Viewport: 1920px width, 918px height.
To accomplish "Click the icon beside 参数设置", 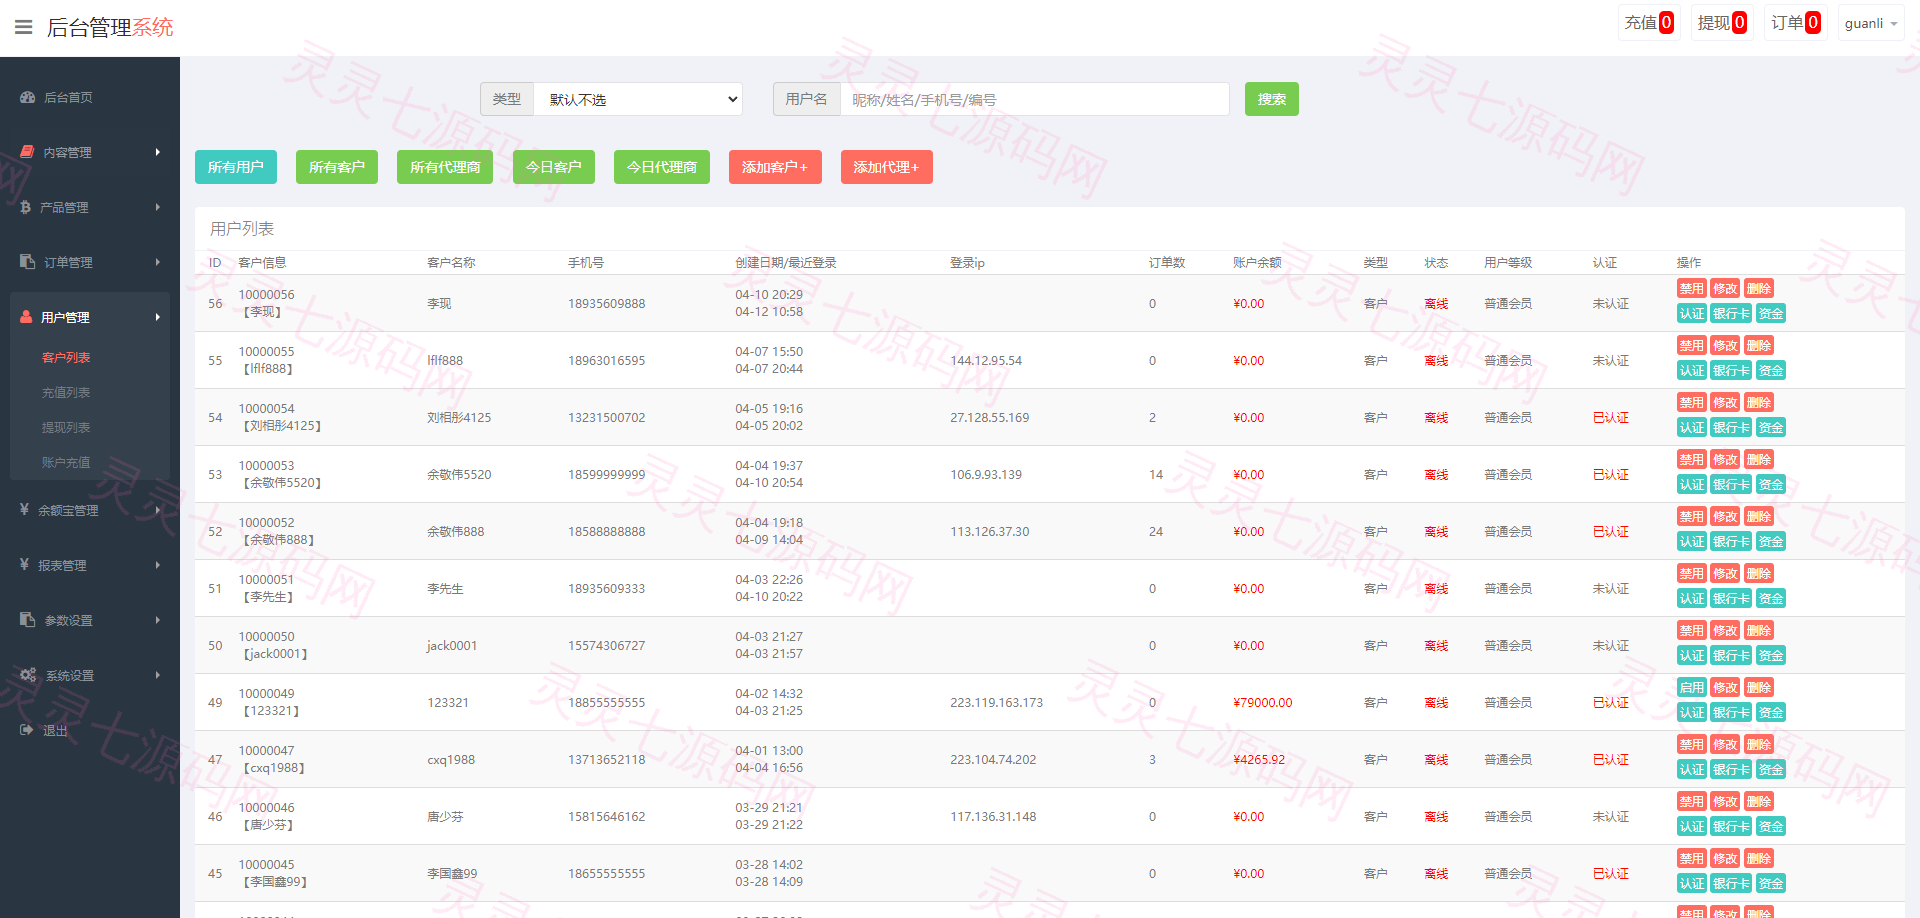I will click(27, 620).
